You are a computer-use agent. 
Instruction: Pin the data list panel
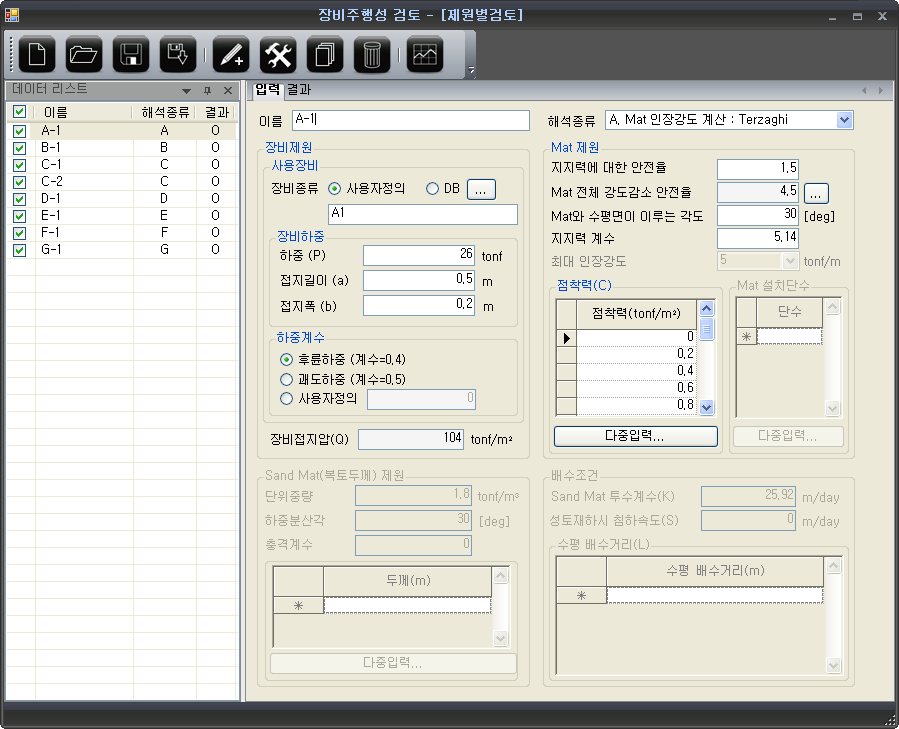[208, 91]
